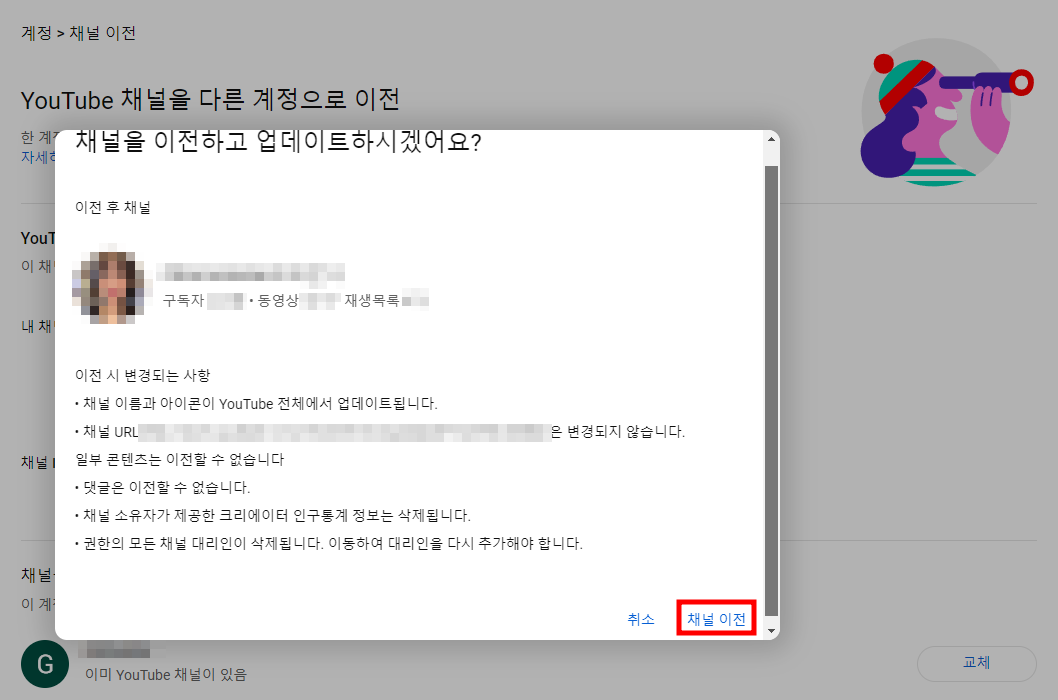Image resolution: width=1058 pixels, height=700 pixels.
Task: Select the page title YouTube 채널을 다른 계정으로 이전
Action: click(x=211, y=100)
